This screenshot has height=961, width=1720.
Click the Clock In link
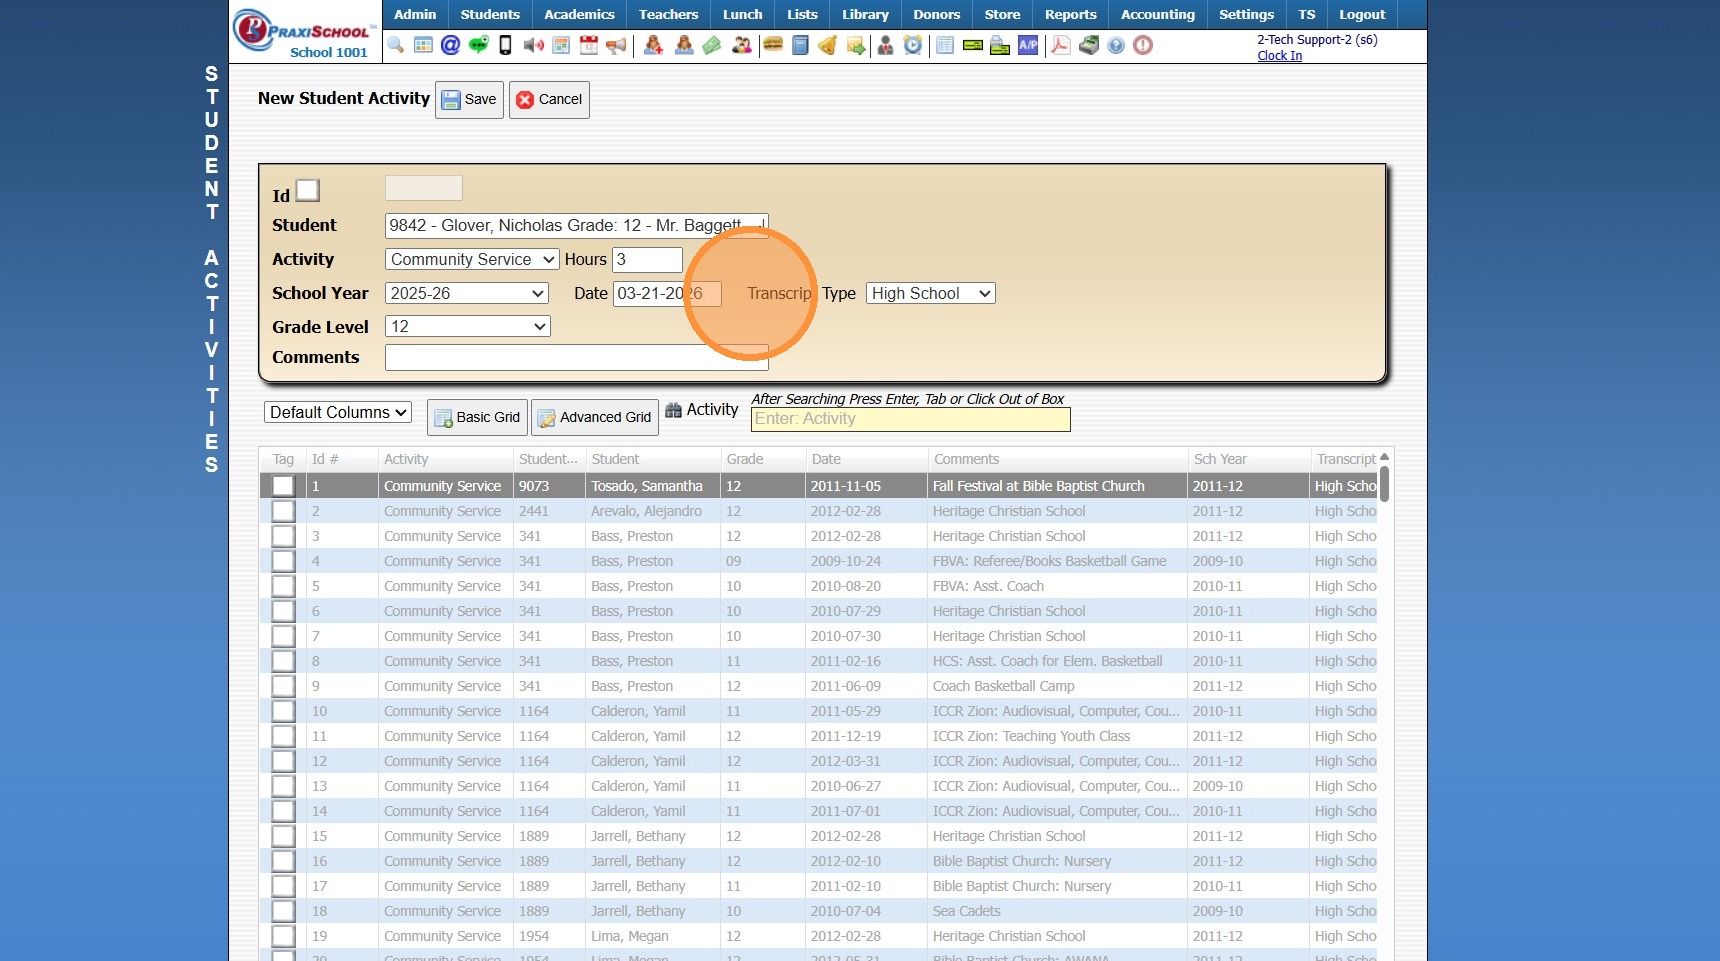(1279, 56)
